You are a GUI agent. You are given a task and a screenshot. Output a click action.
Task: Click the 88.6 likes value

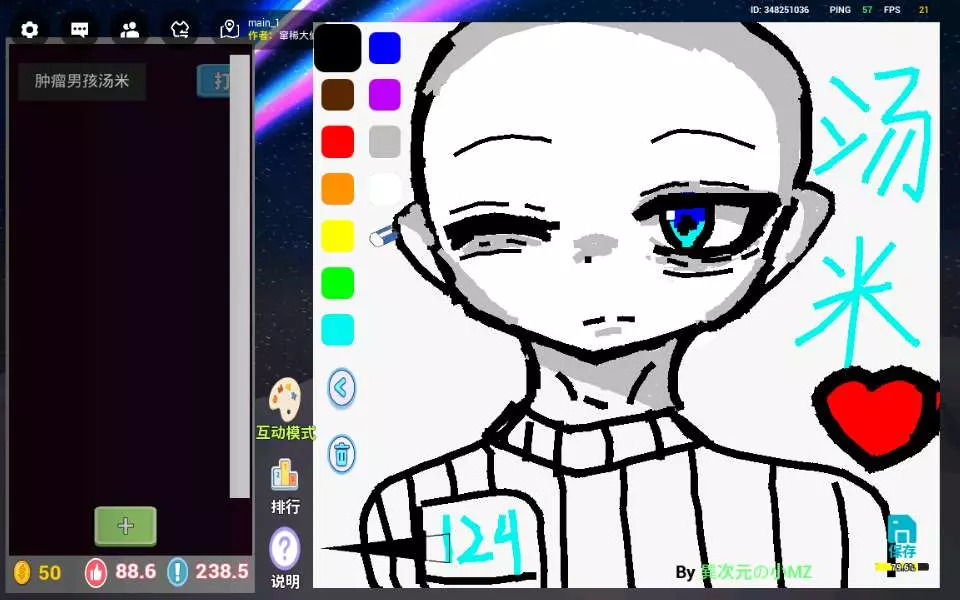pyautogui.click(x=135, y=572)
